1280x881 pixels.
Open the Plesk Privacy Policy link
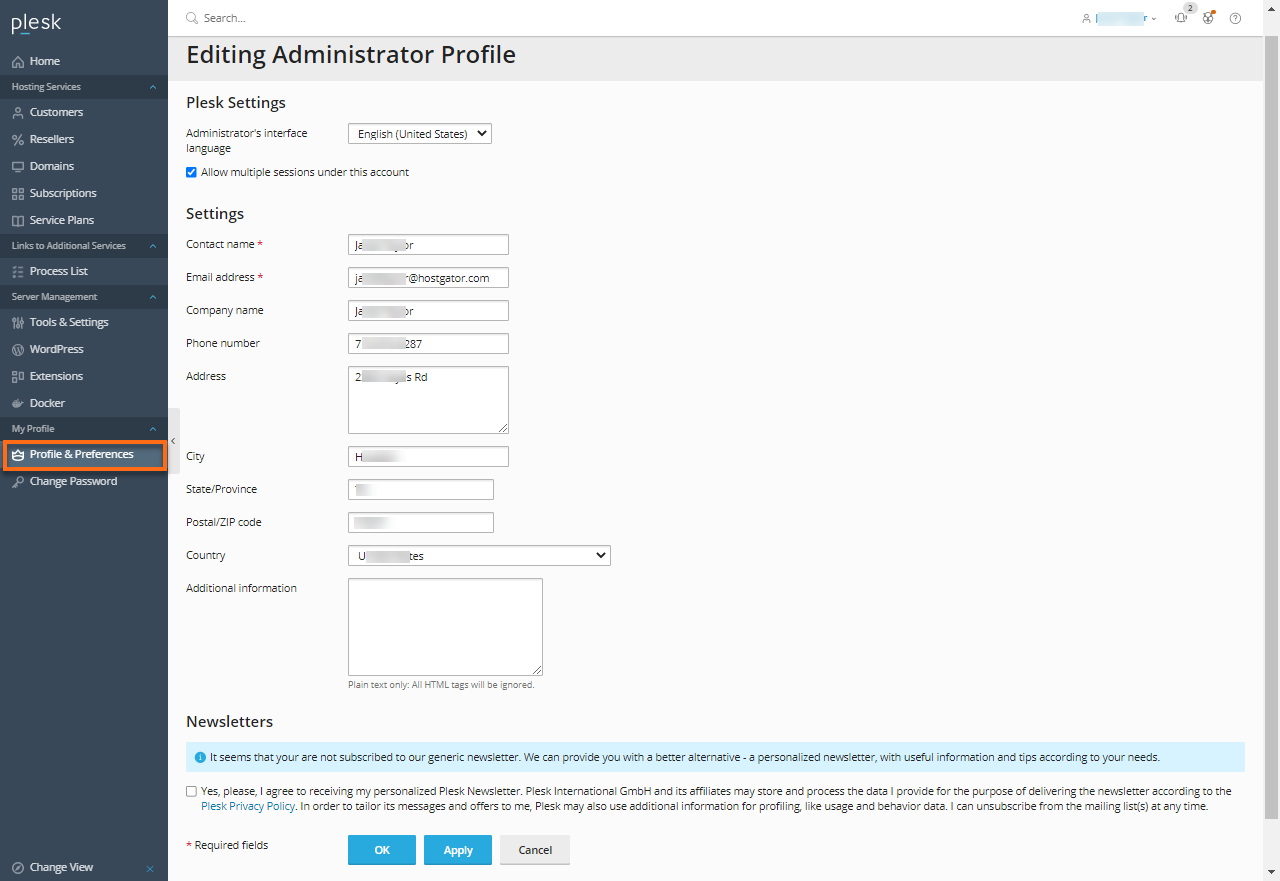(247, 806)
